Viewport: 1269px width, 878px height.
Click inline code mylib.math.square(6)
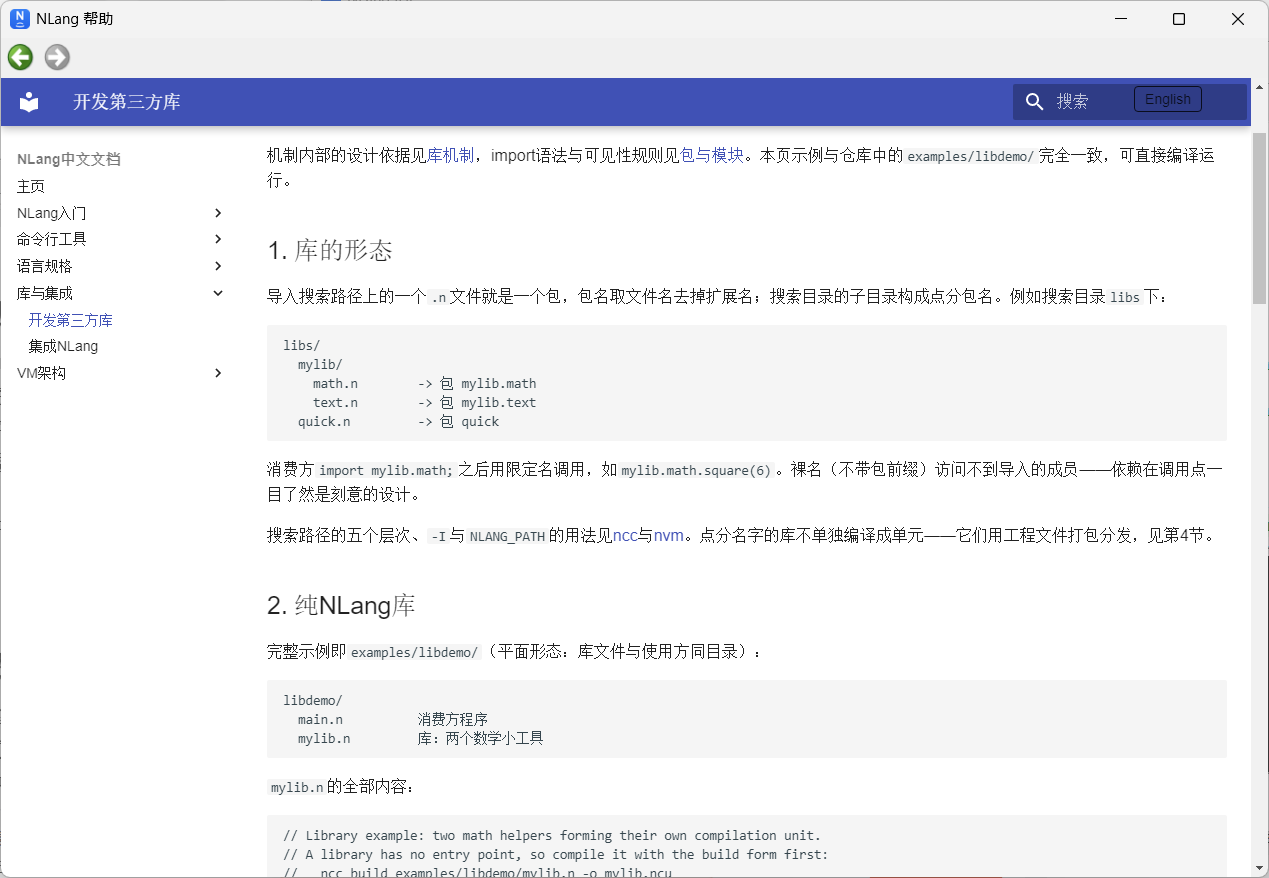tap(697, 470)
